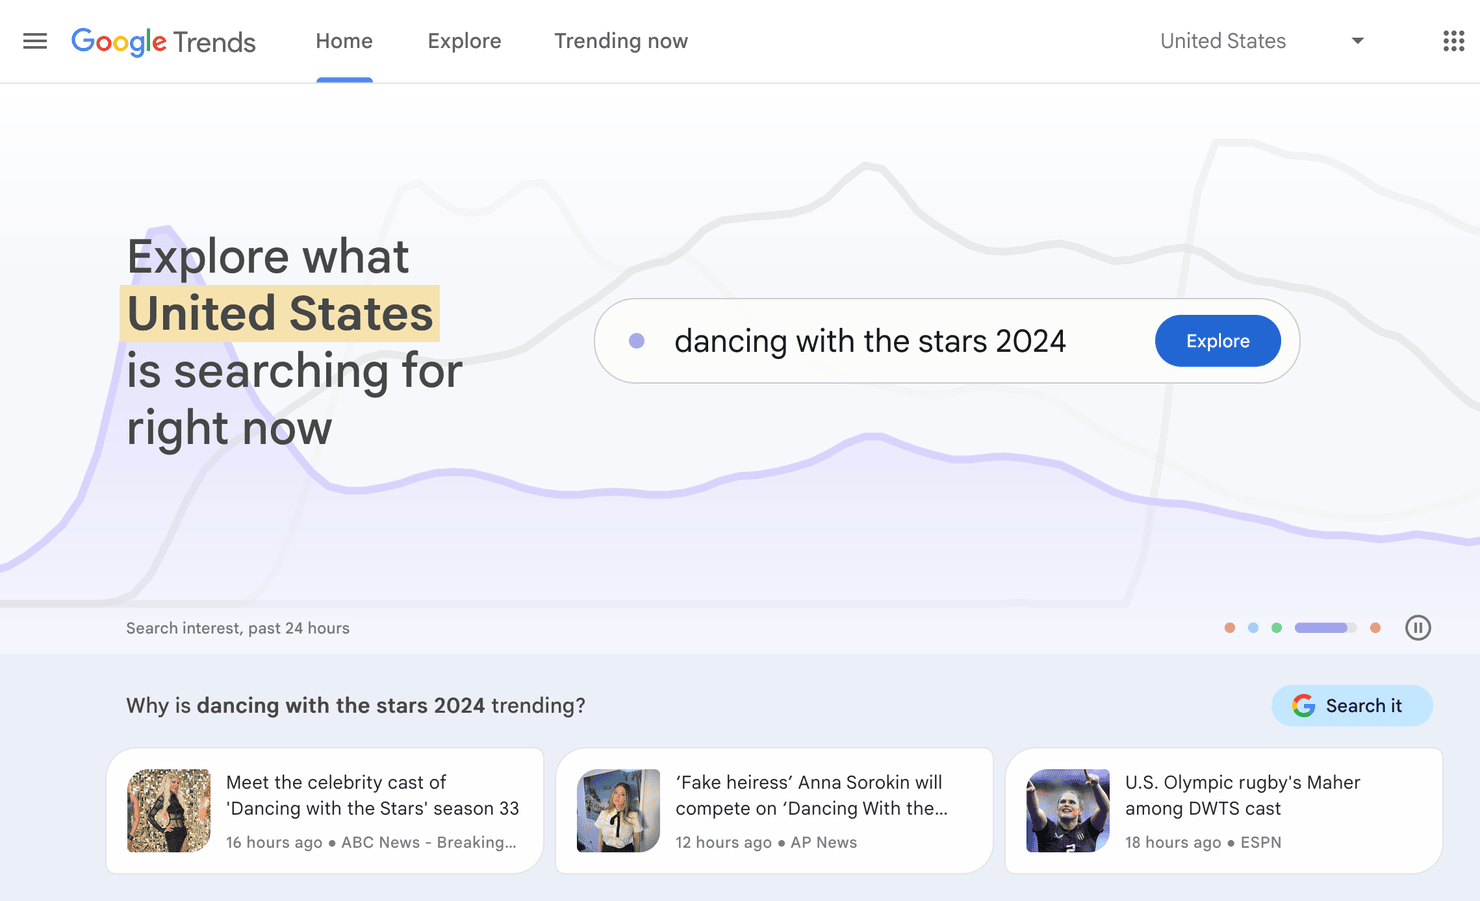
Task: Open the hamburger main menu
Action: click(x=35, y=41)
